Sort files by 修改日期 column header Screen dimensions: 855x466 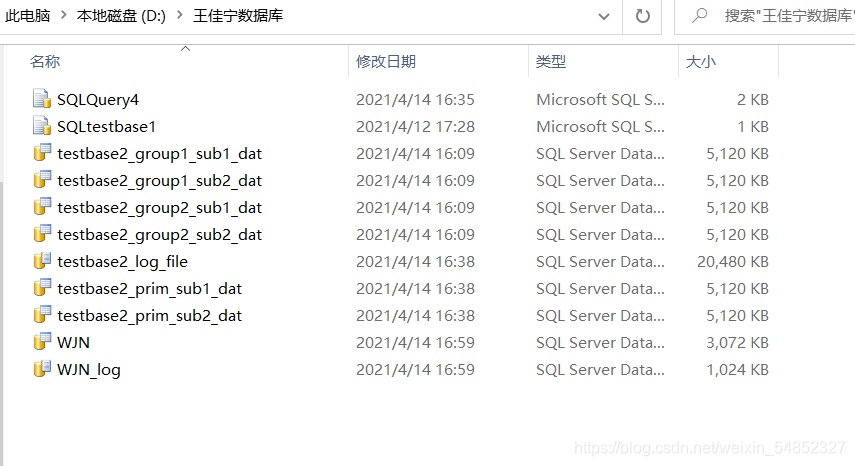click(386, 61)
